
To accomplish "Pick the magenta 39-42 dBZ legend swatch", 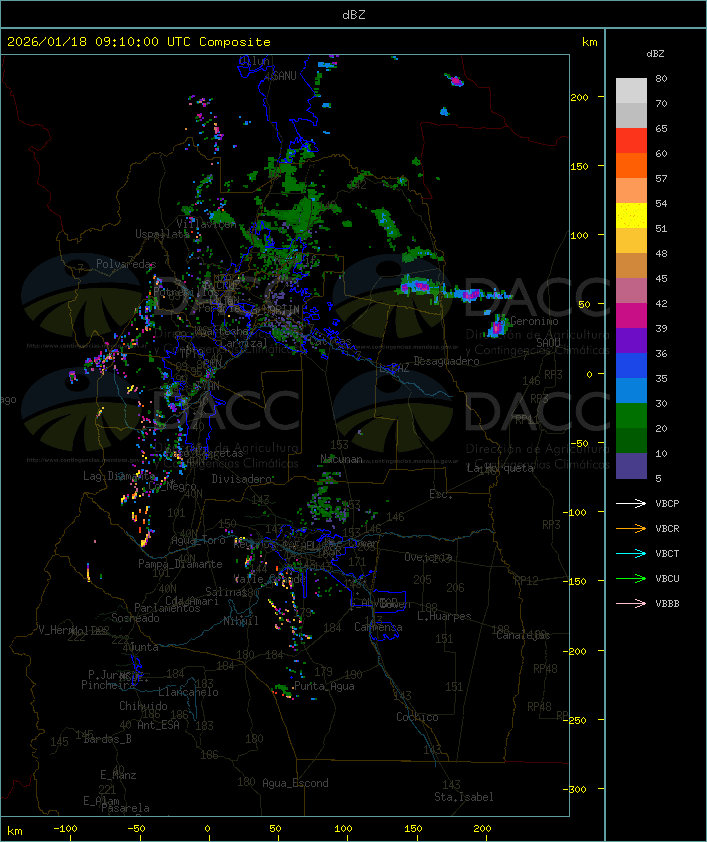I will pos(631,315).
